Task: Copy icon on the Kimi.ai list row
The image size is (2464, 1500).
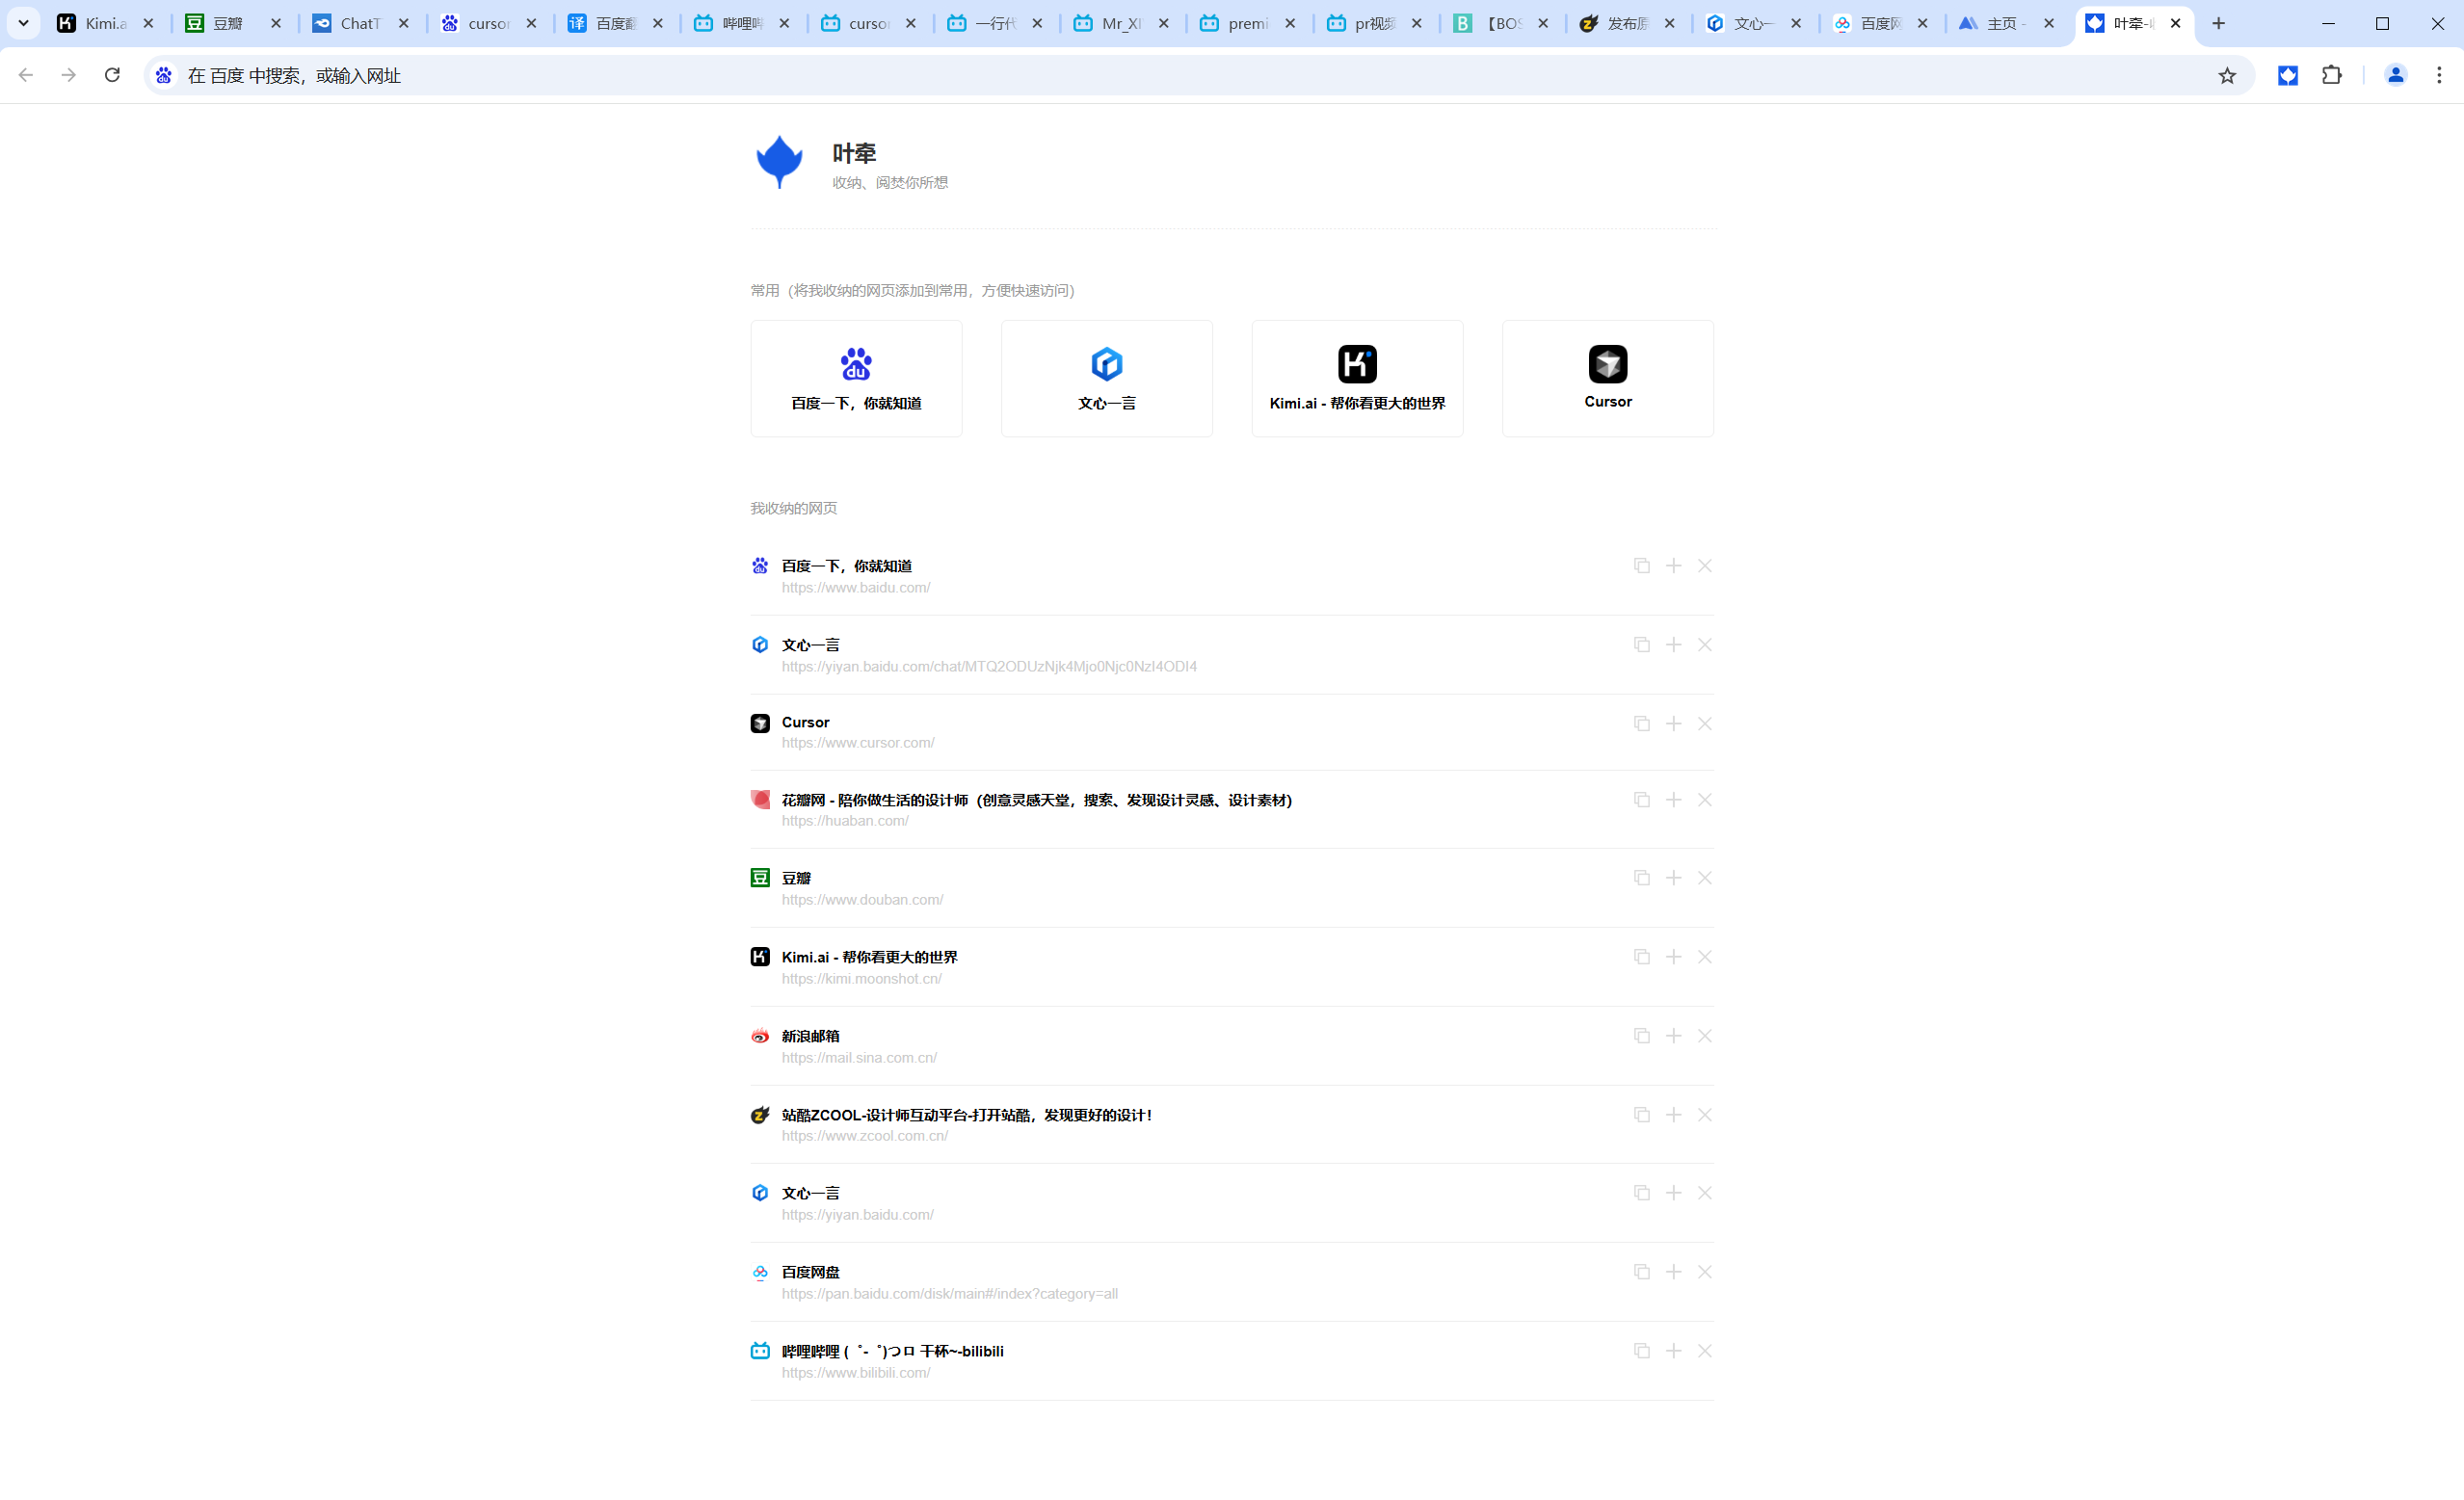Action: (x=1641, y=957)
